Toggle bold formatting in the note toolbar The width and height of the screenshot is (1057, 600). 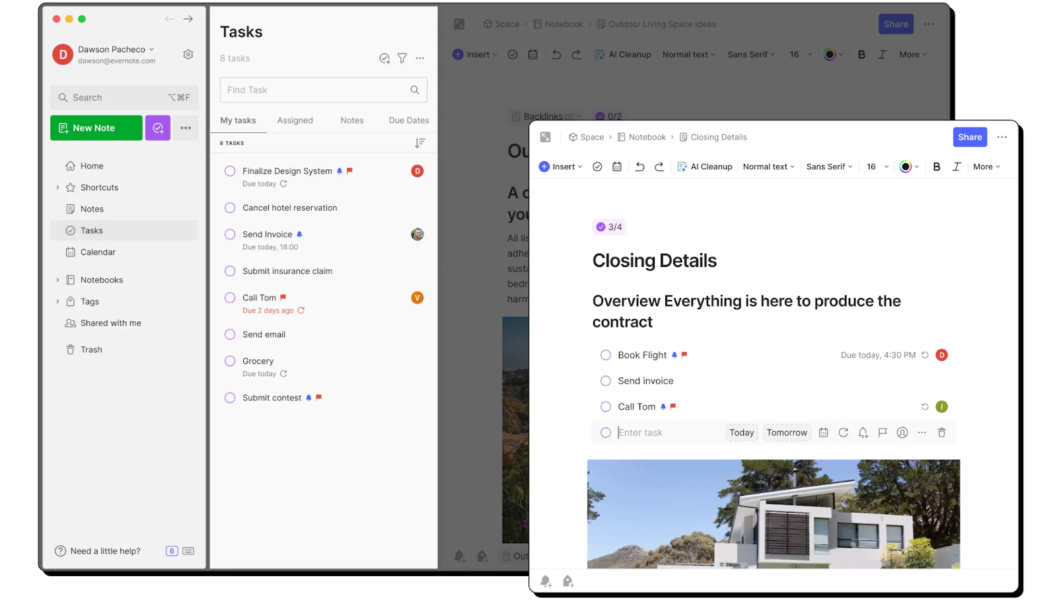(x=936, y=166)
